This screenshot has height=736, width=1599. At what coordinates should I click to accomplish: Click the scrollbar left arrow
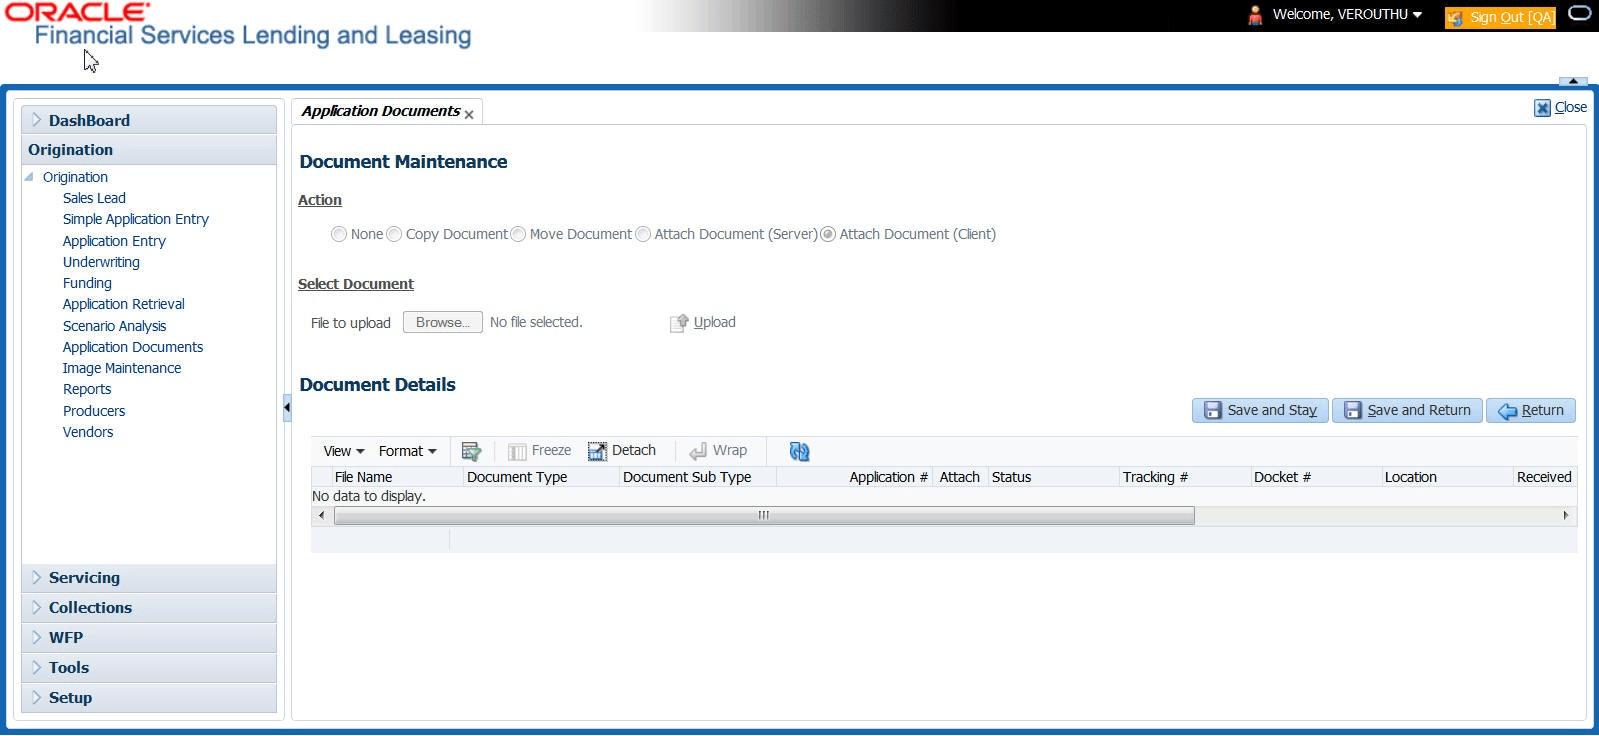coord(321,516)
